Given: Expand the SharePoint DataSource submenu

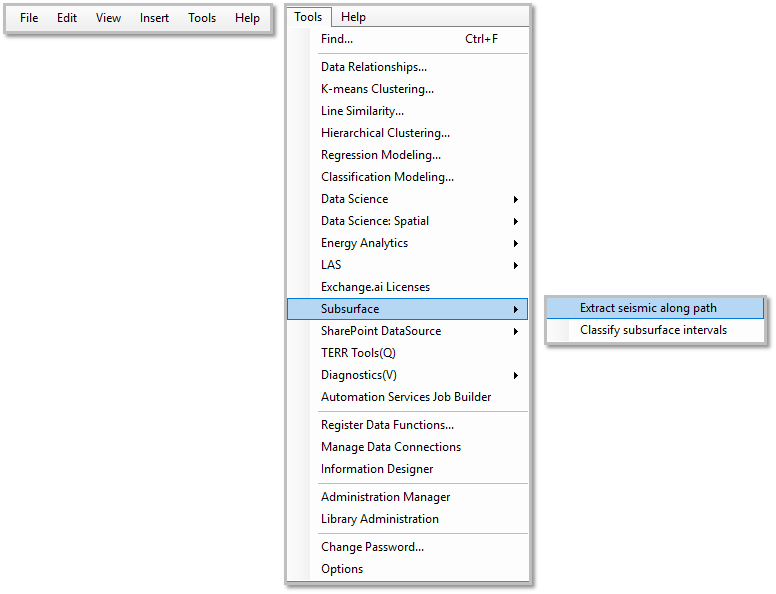Looking at the screenshot, I should click(408, 331).
